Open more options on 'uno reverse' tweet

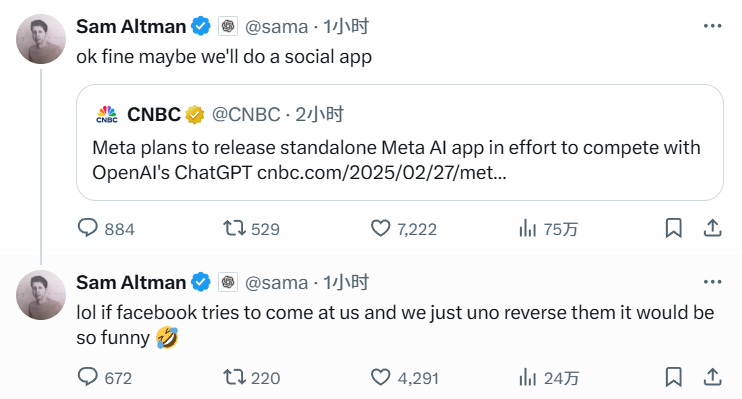712,282
